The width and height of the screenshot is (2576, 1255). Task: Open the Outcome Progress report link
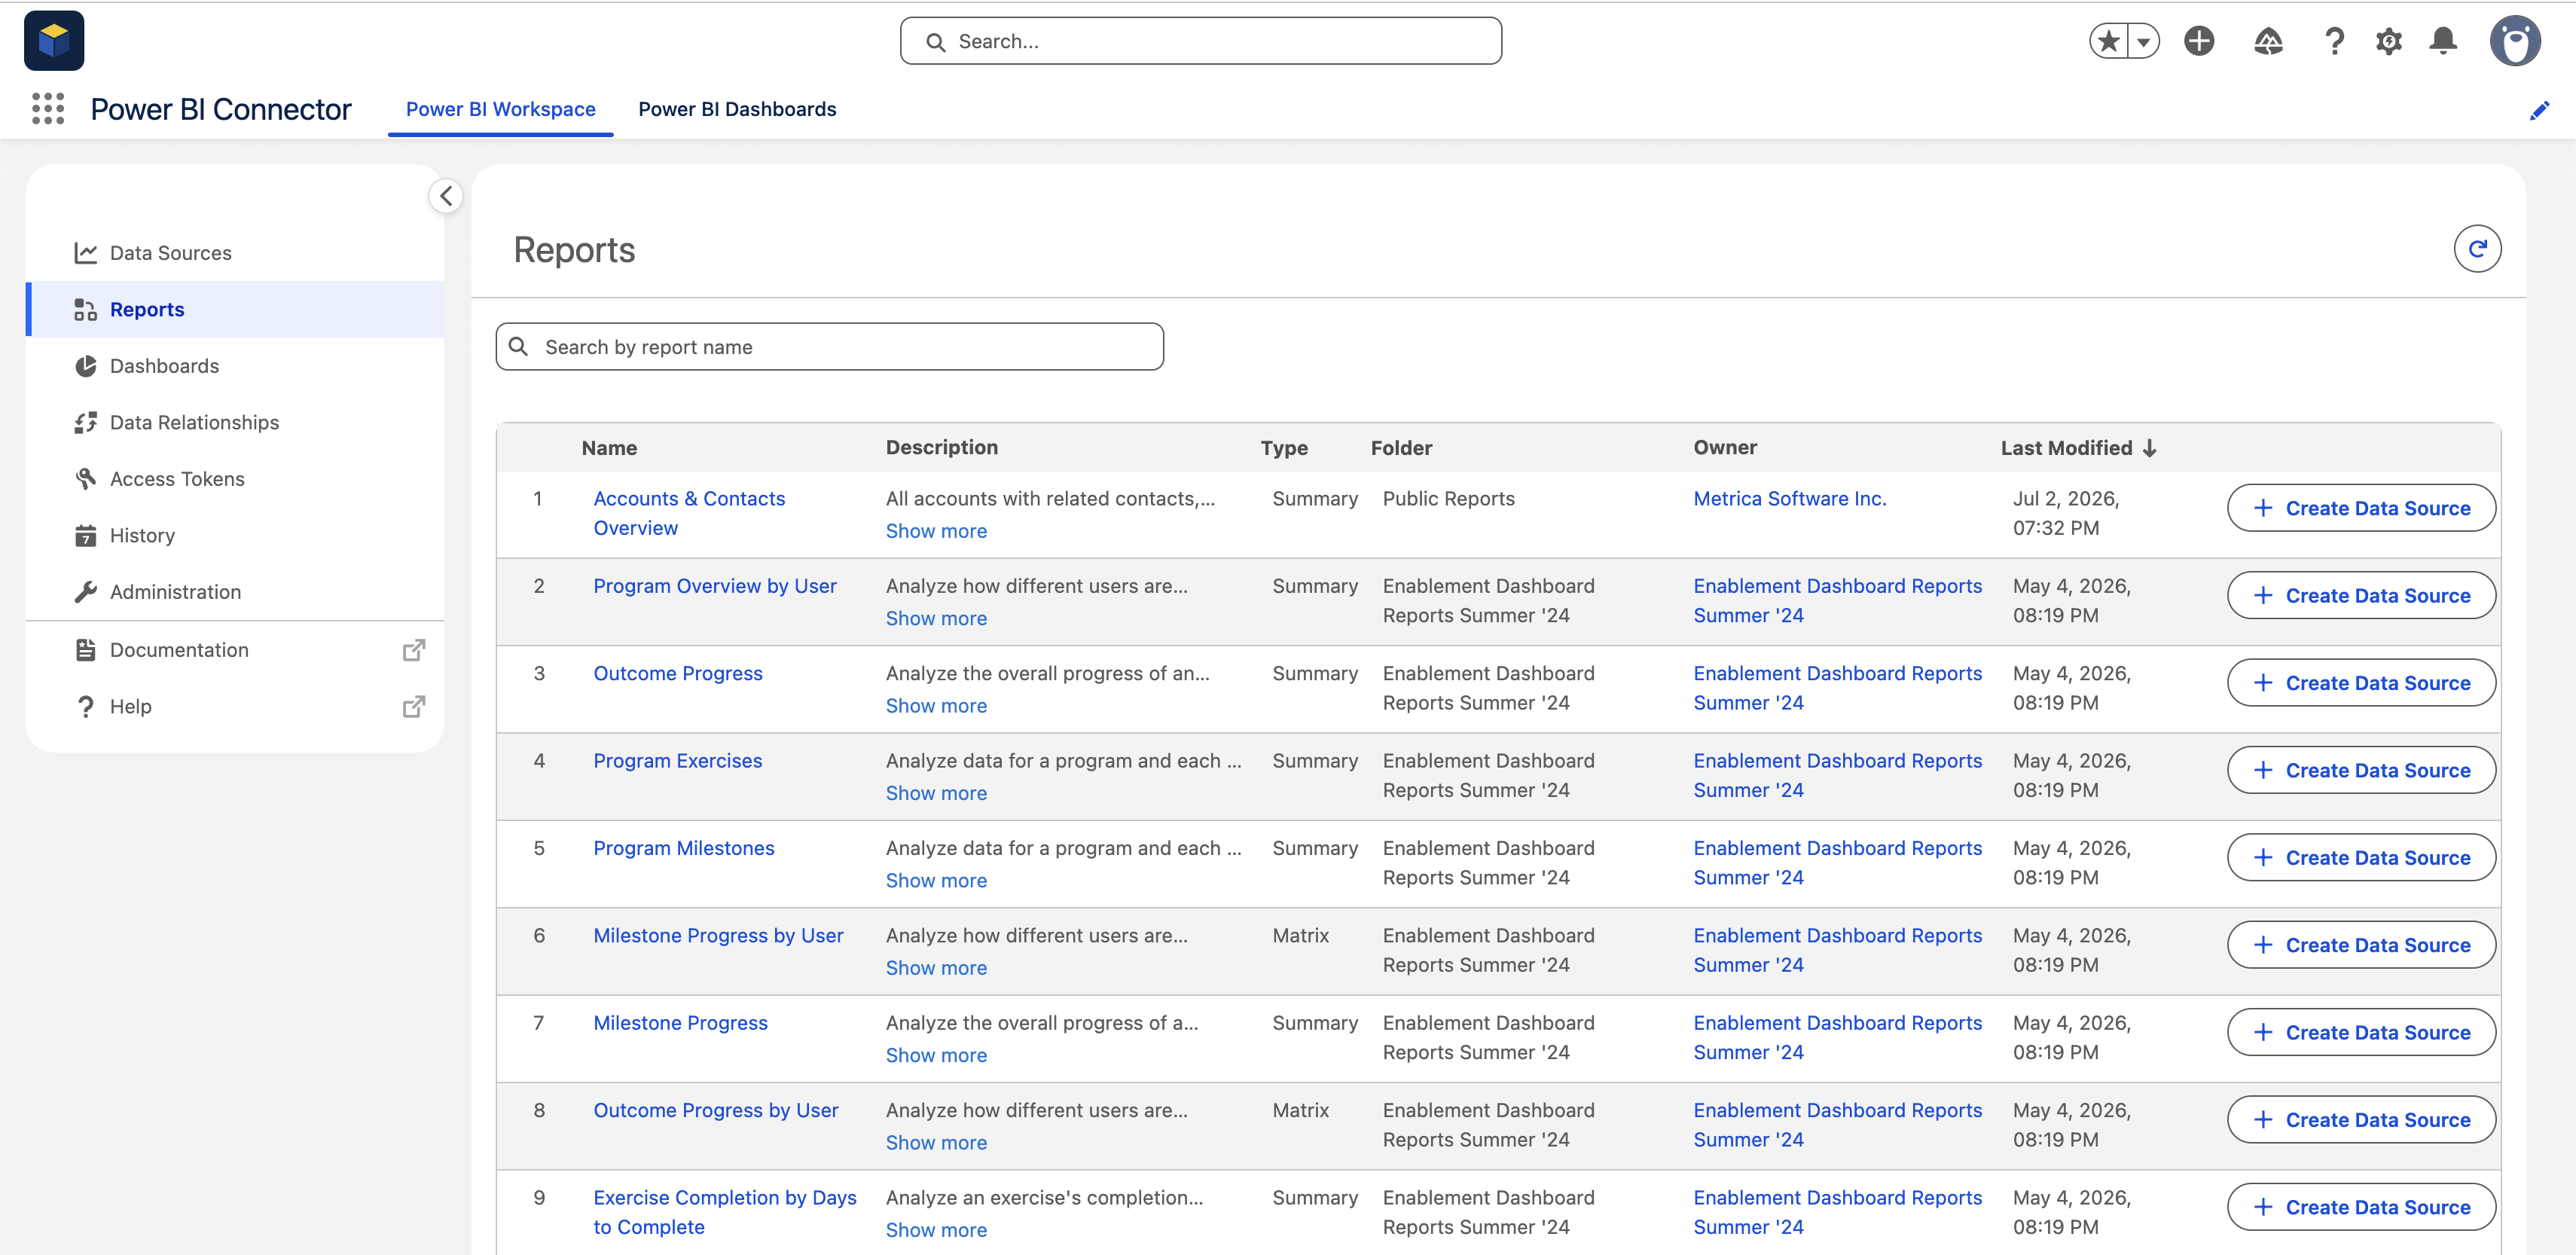pyautogui.click(x=678, y=673)
